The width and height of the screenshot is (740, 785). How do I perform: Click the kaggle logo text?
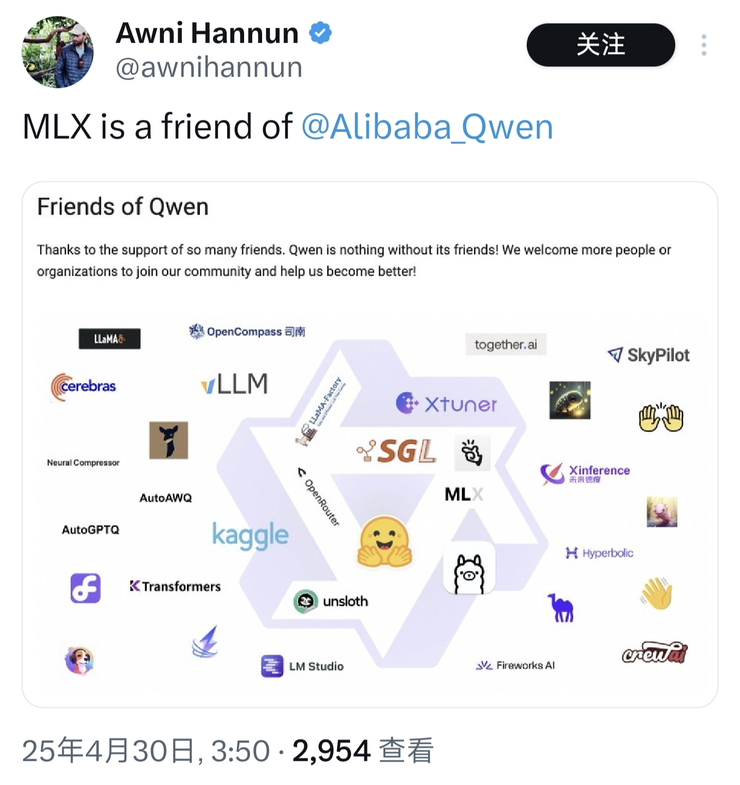click(x=250, y=535)
